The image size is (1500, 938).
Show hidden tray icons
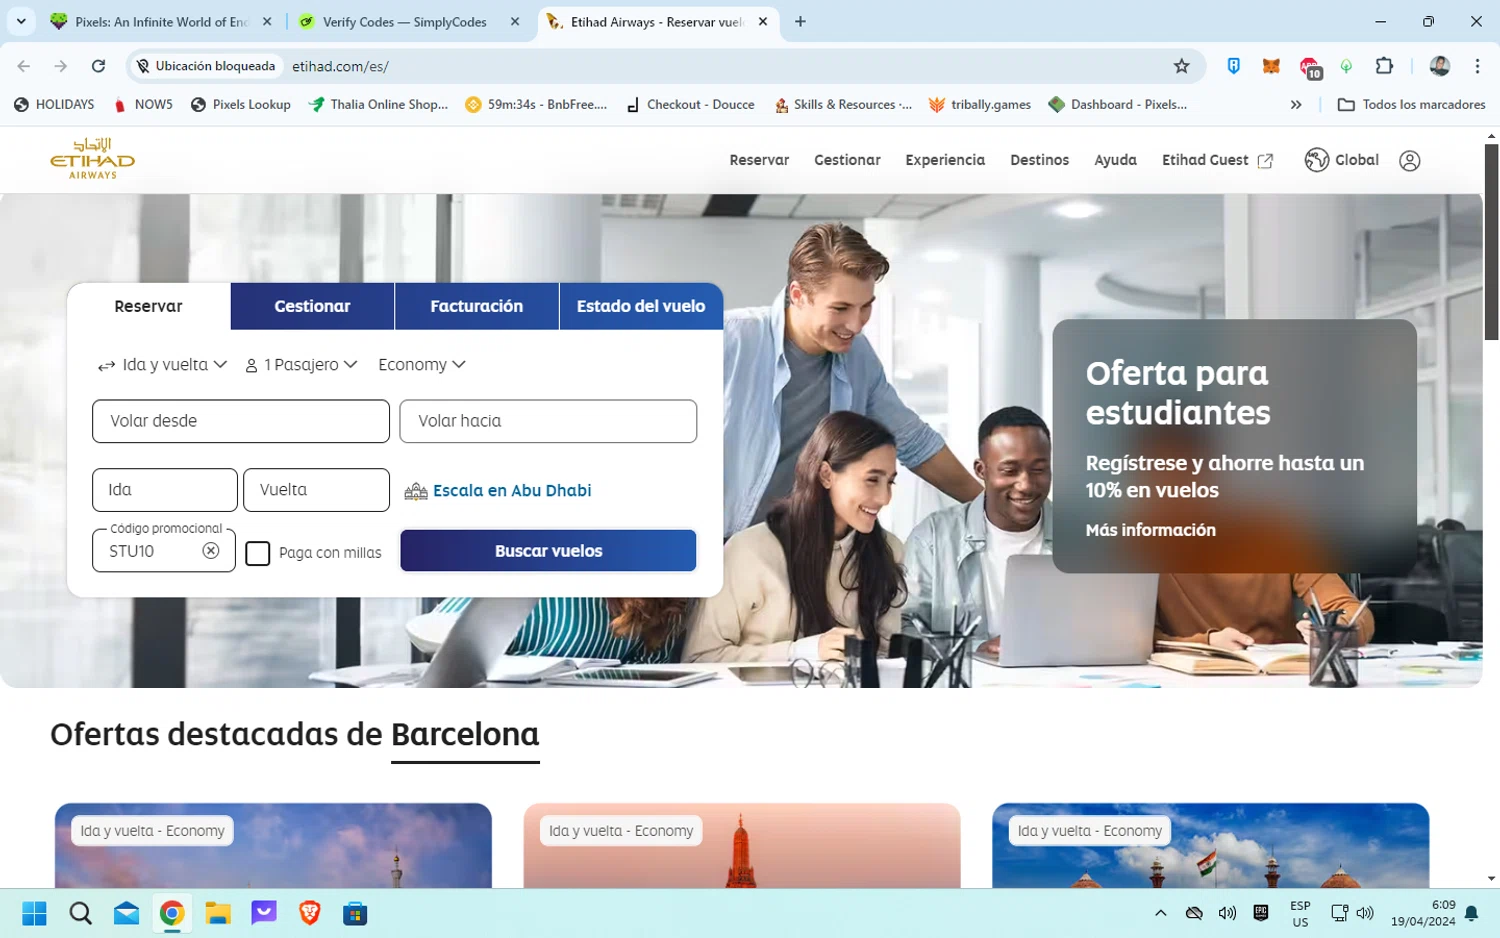point(1160,913)
